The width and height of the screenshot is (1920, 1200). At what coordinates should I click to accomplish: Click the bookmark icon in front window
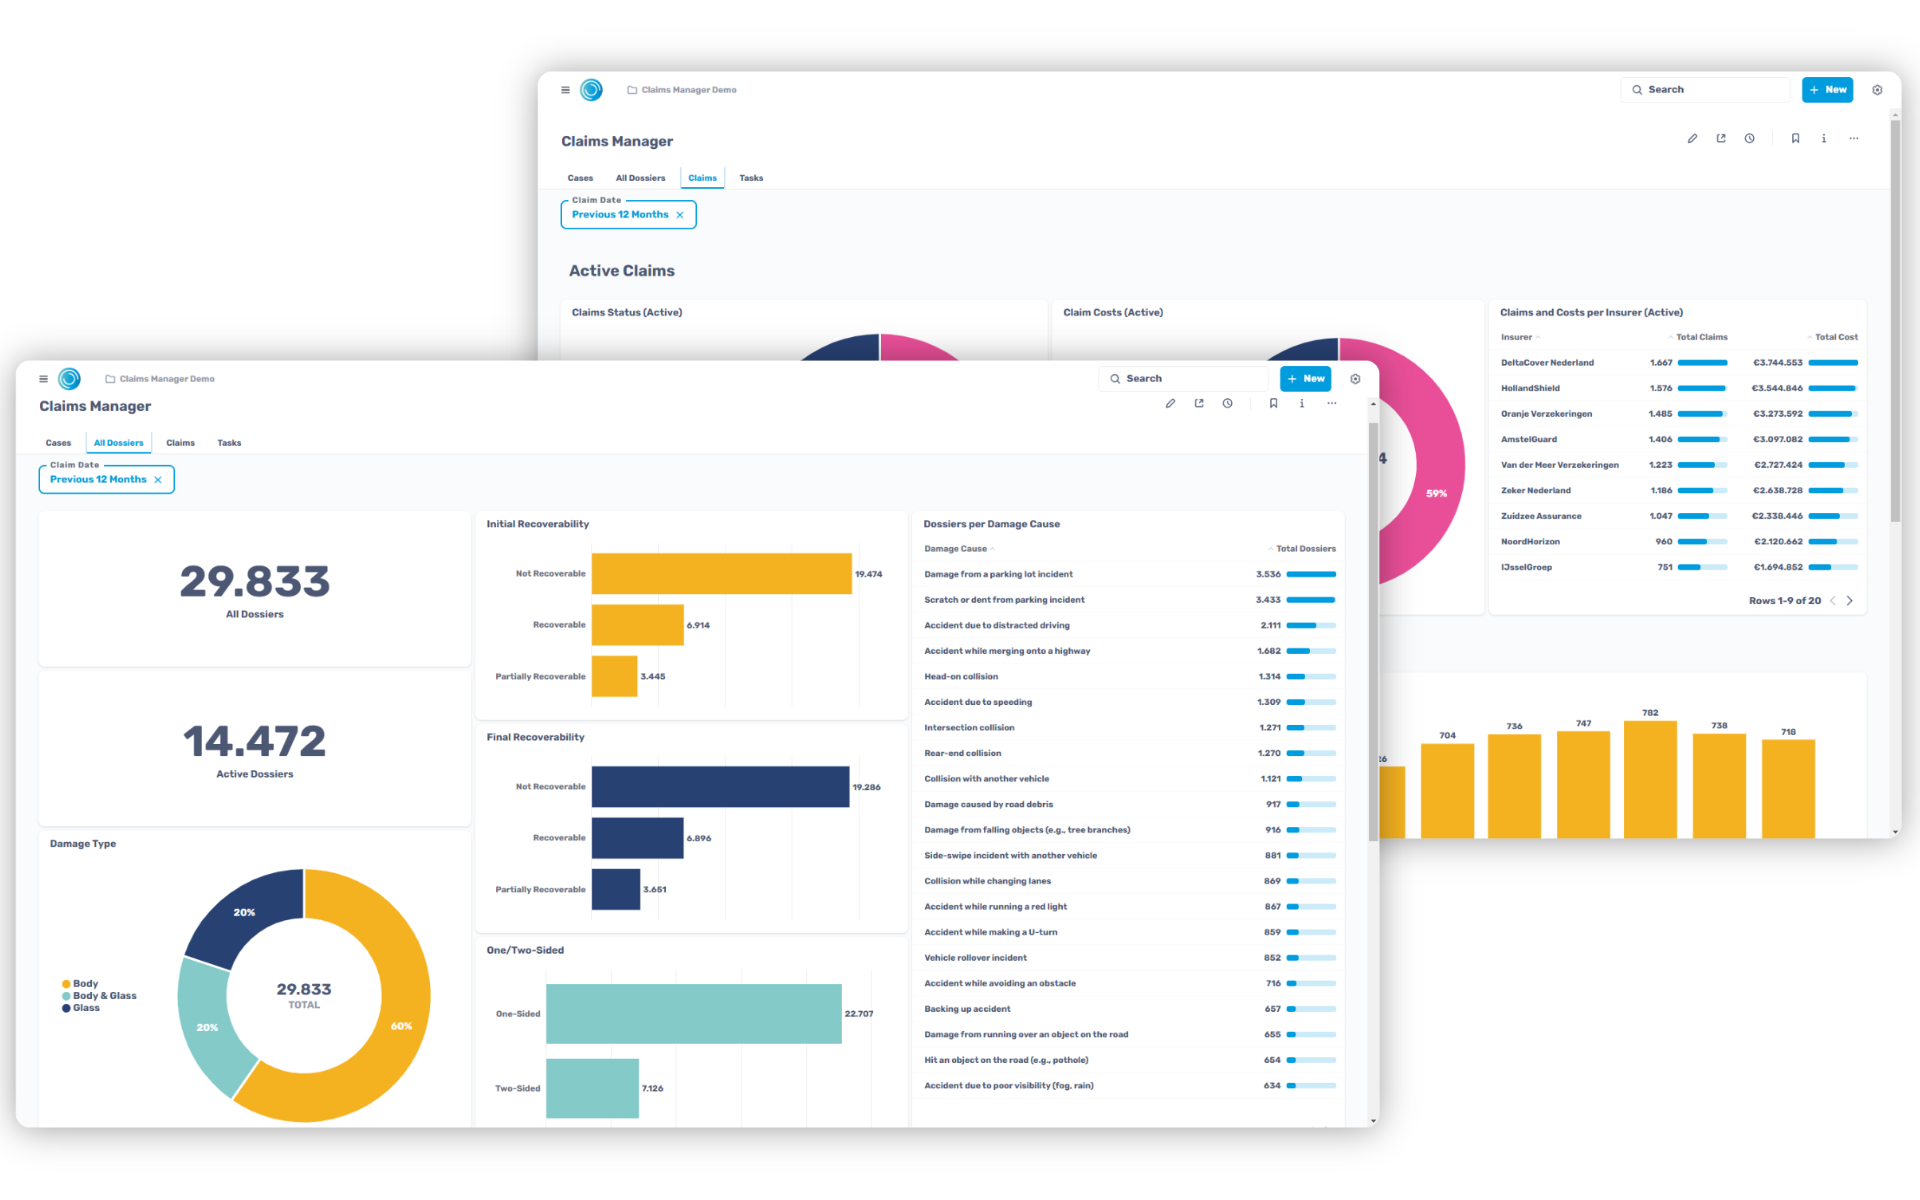[x=1273, y=404]
